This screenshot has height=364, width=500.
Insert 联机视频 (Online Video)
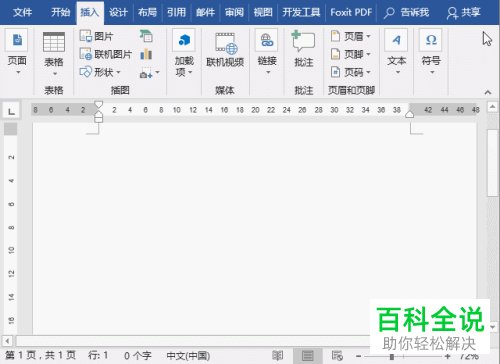225,50
